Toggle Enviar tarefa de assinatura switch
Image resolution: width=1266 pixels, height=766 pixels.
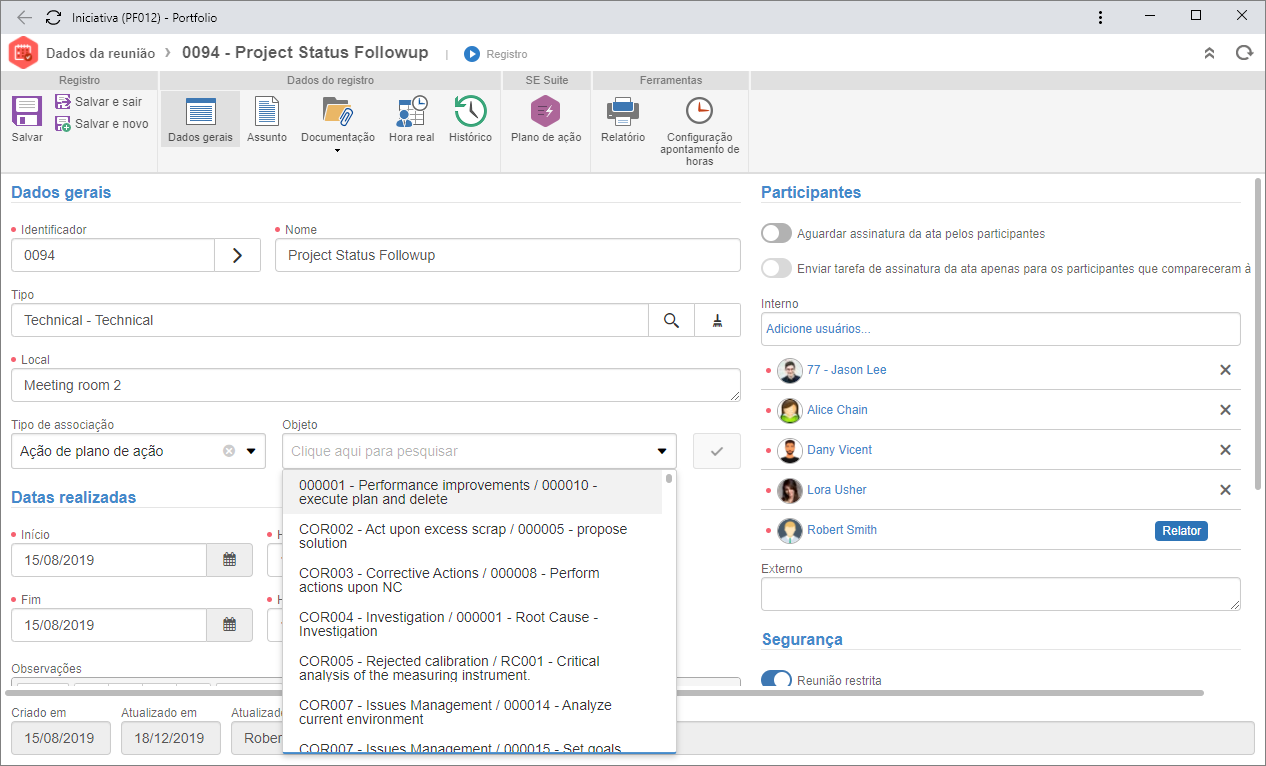pos(776,268)
